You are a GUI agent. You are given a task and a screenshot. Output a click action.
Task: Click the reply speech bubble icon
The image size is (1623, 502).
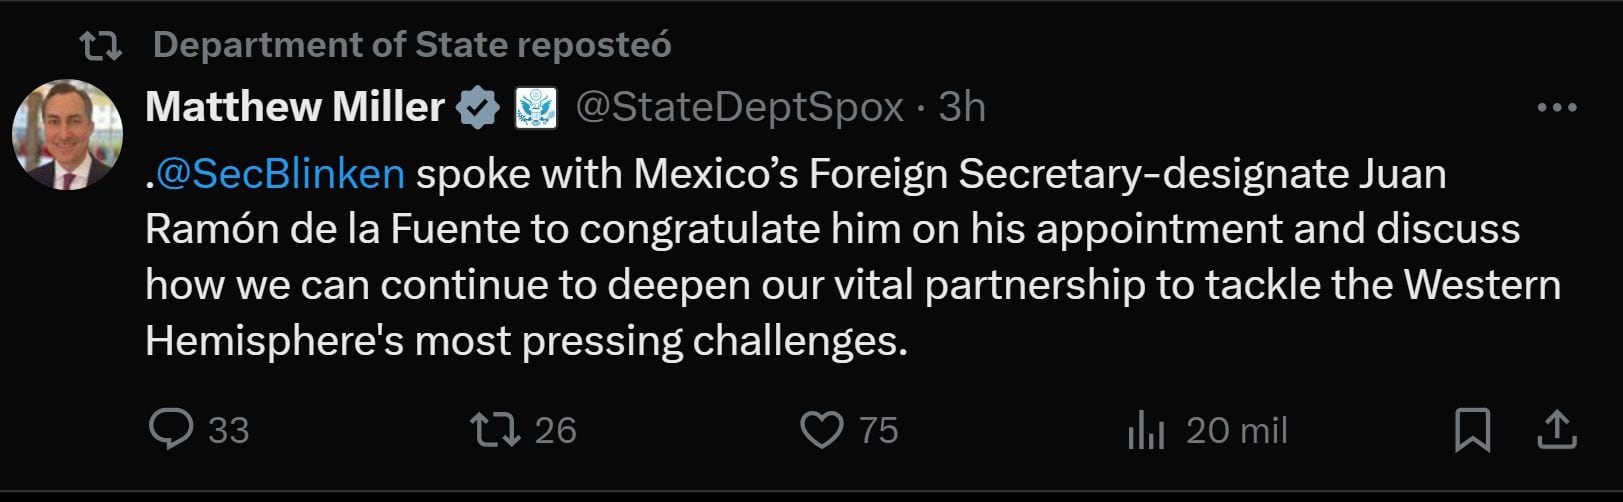point(171,430)
